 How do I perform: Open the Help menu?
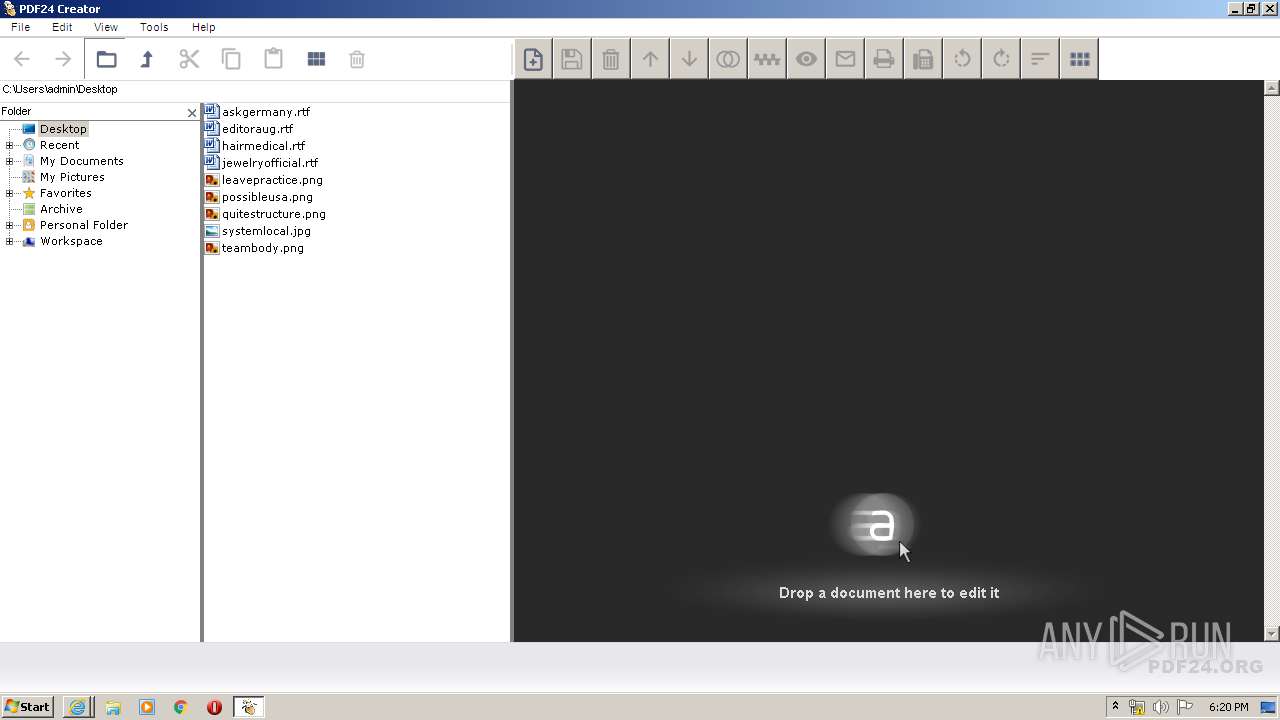tap(203, 27)
